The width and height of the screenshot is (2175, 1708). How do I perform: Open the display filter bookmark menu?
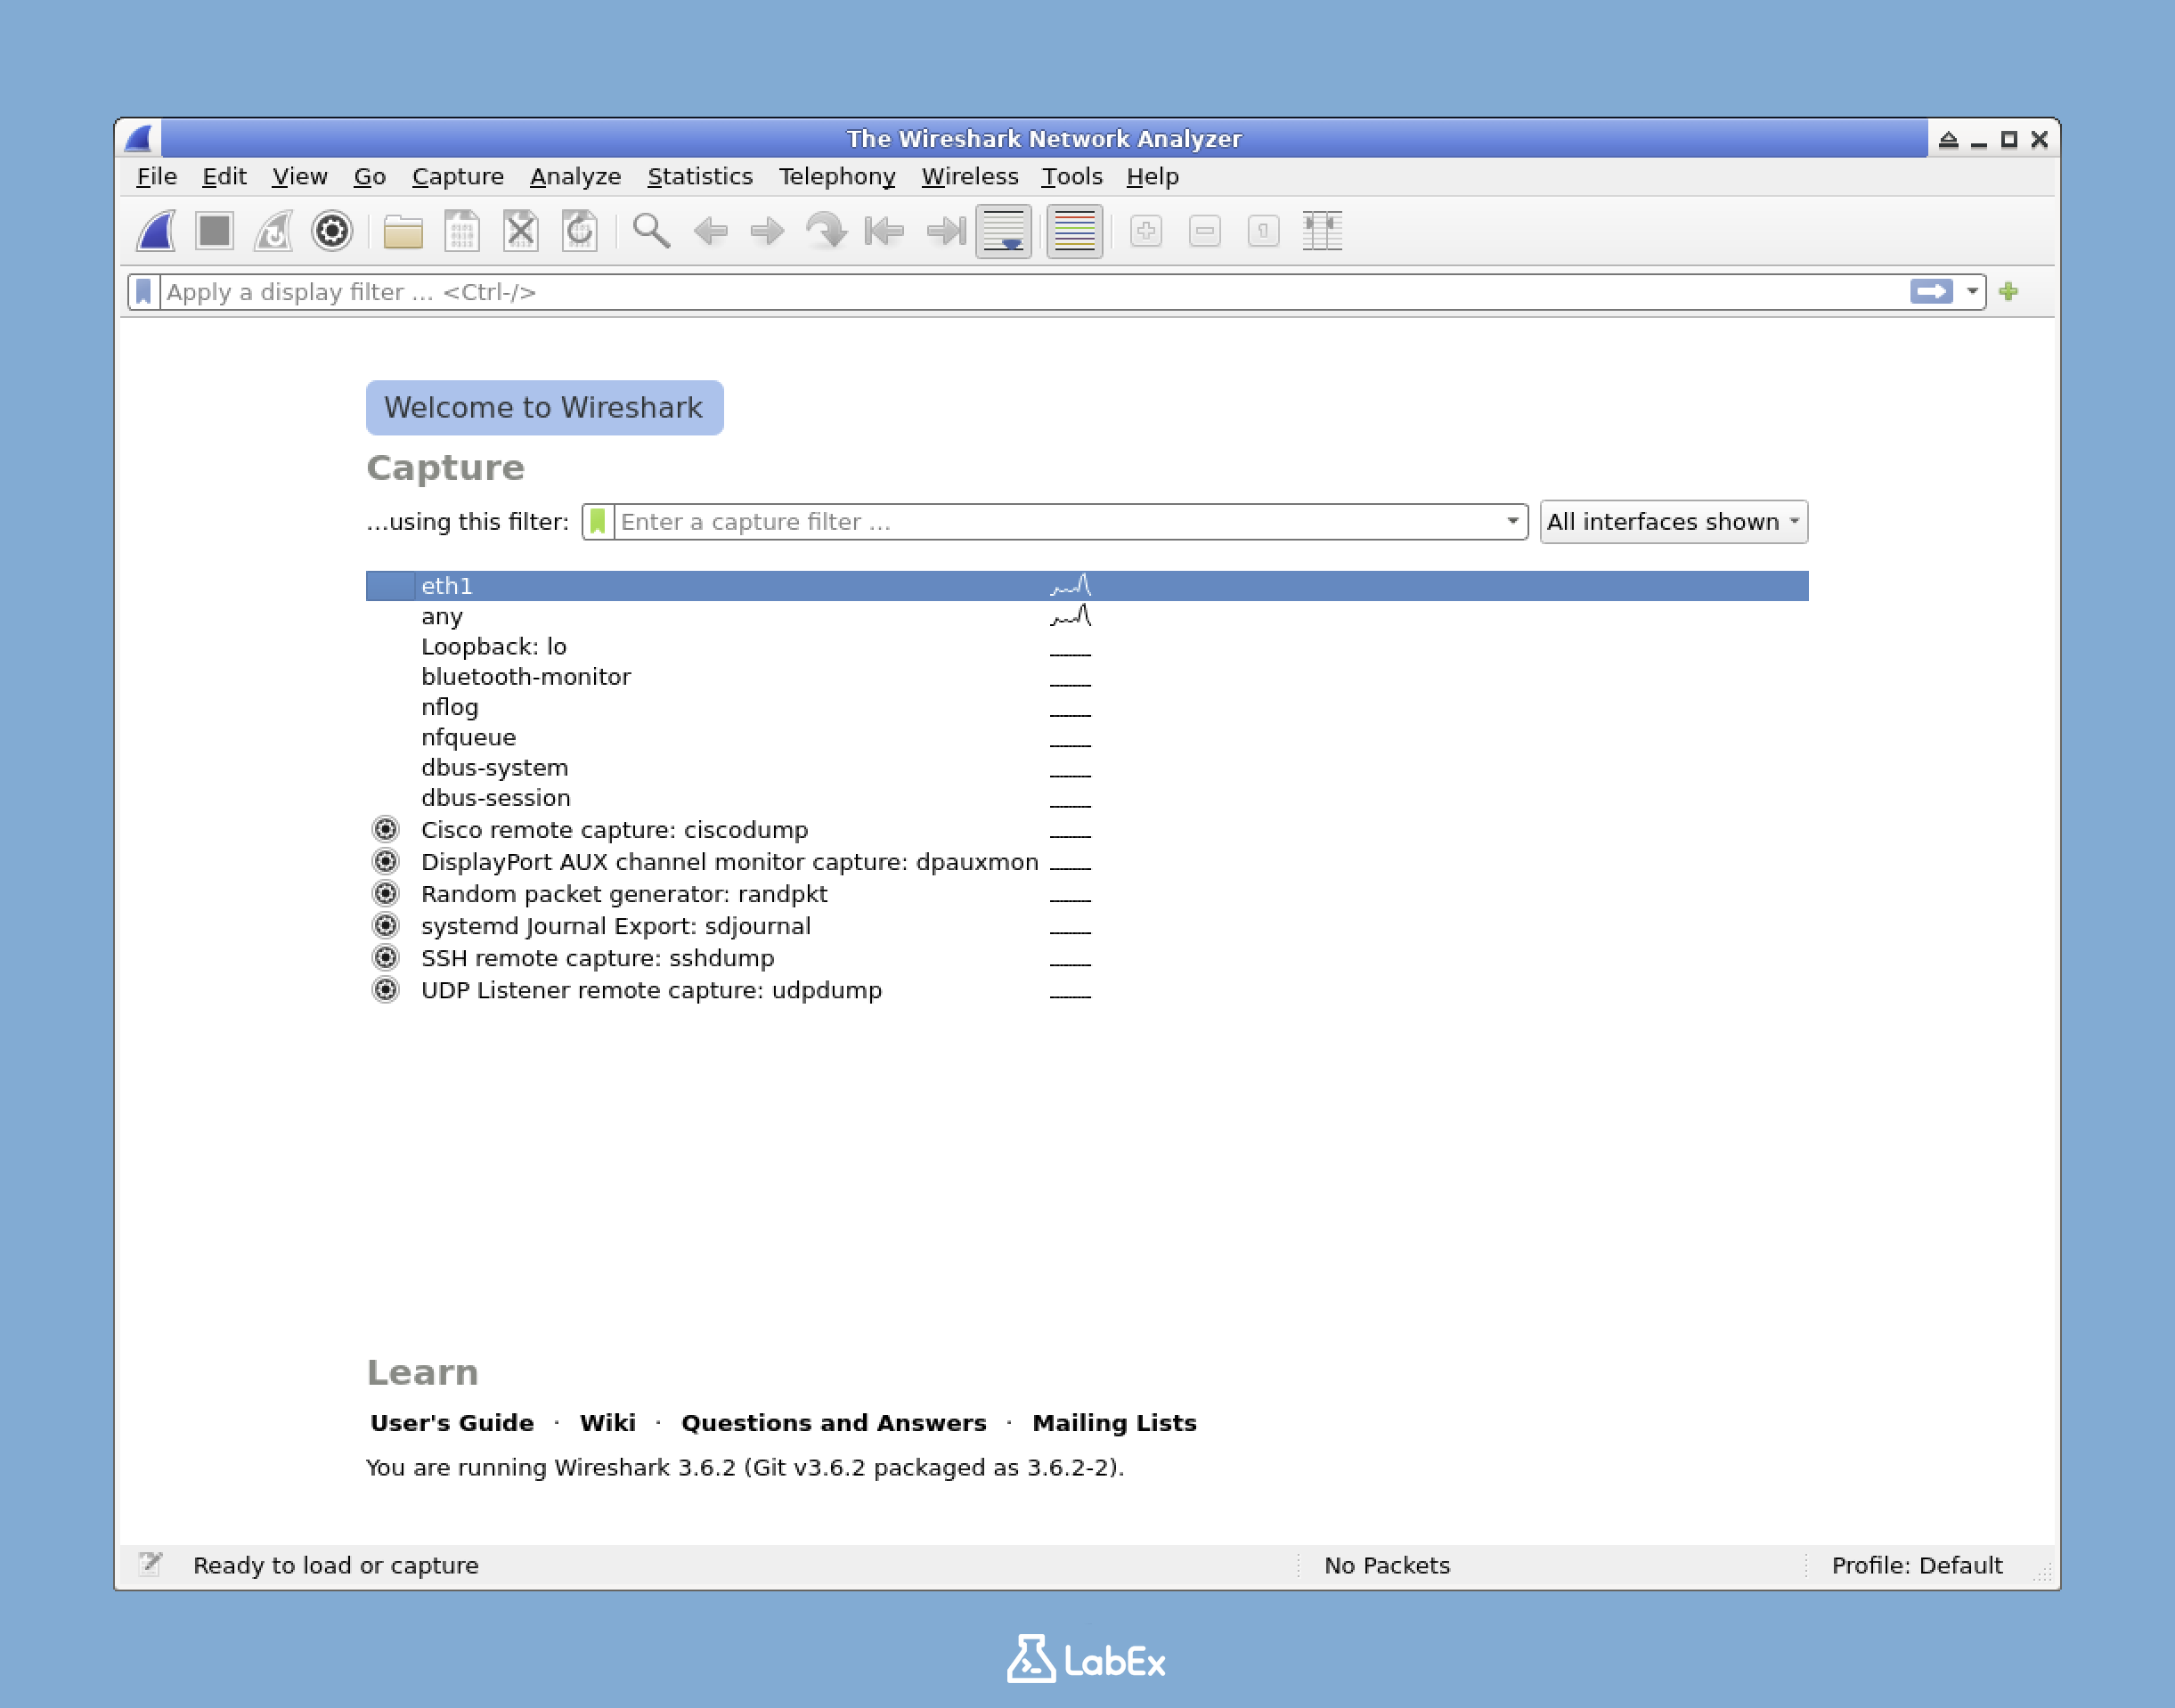pos(143,291)
